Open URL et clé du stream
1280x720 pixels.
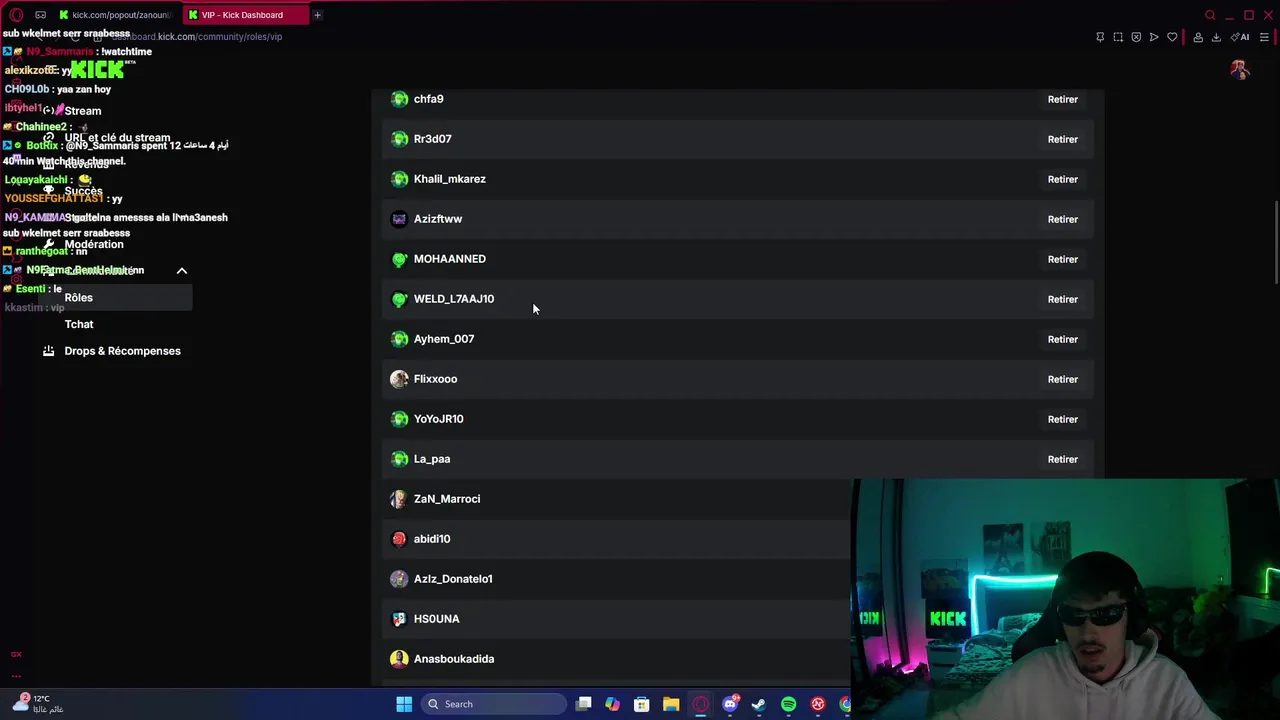click(x=117, y=138)
